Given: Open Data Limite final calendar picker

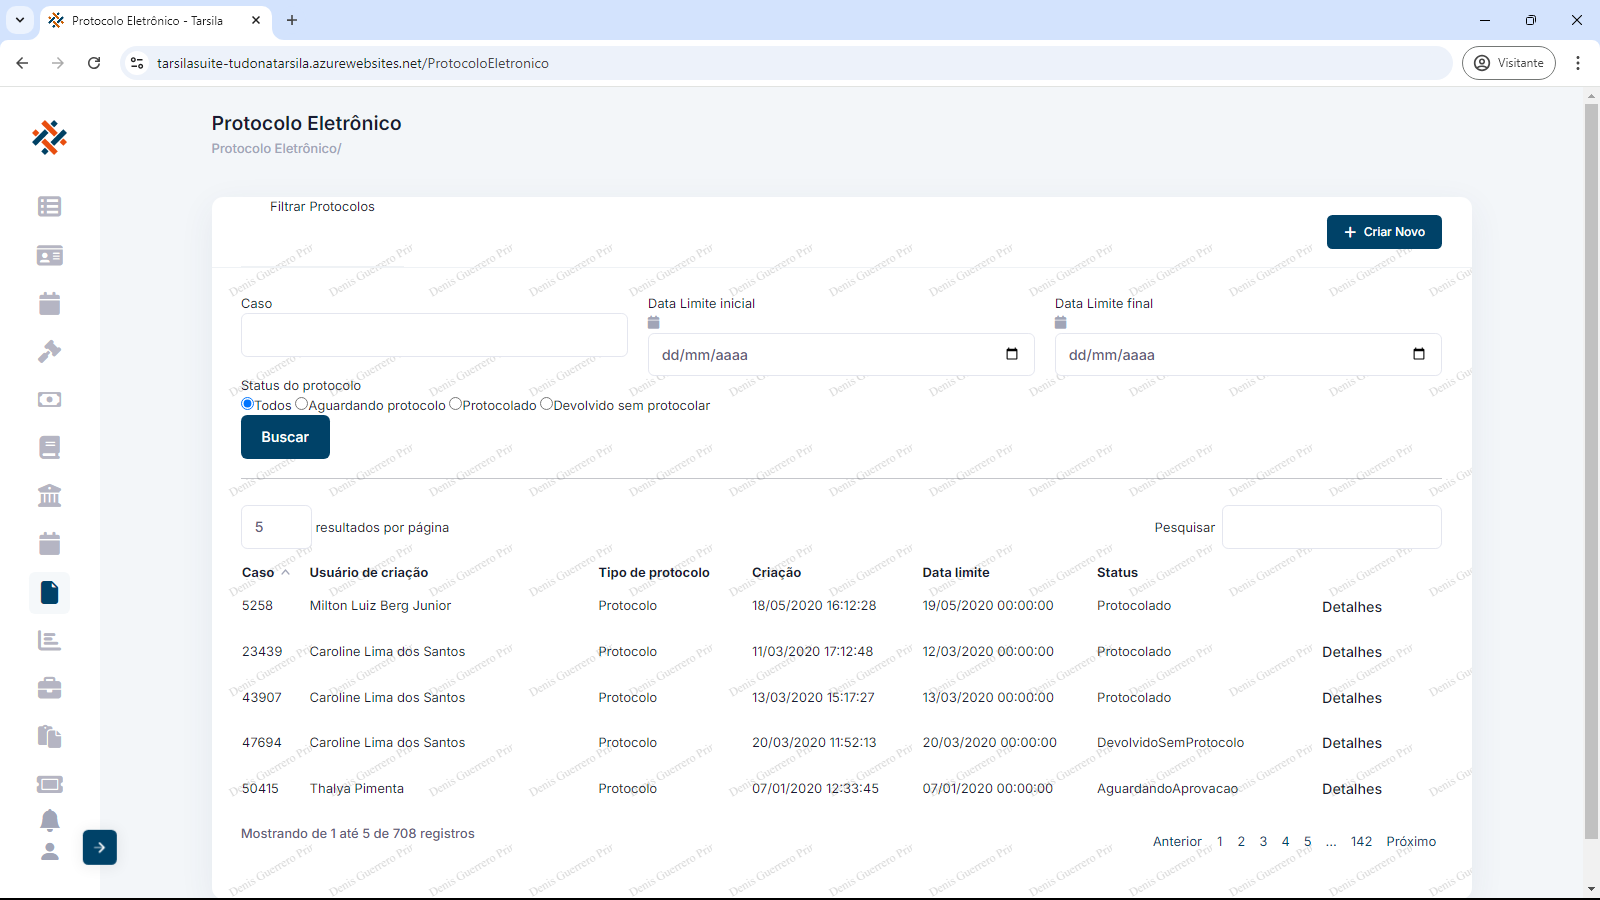Looking at the screenshot, I should 1418,354.
